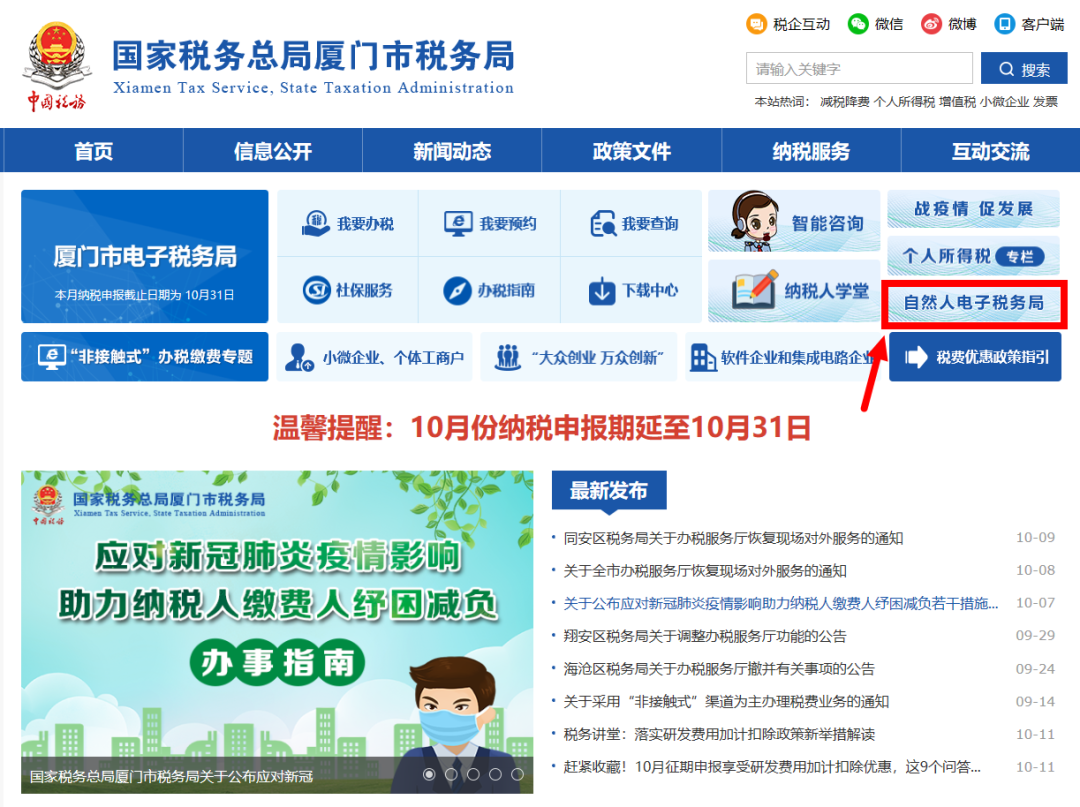
Task: Click the people group icon for 大众创业 万众创新
Action: pyautogui.click(x=508, y=357)
